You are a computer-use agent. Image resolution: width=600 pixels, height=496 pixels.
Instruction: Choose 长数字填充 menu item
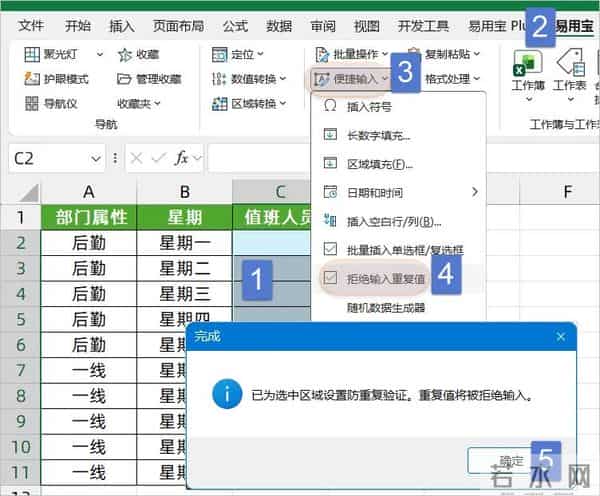(x=398, y=135)
